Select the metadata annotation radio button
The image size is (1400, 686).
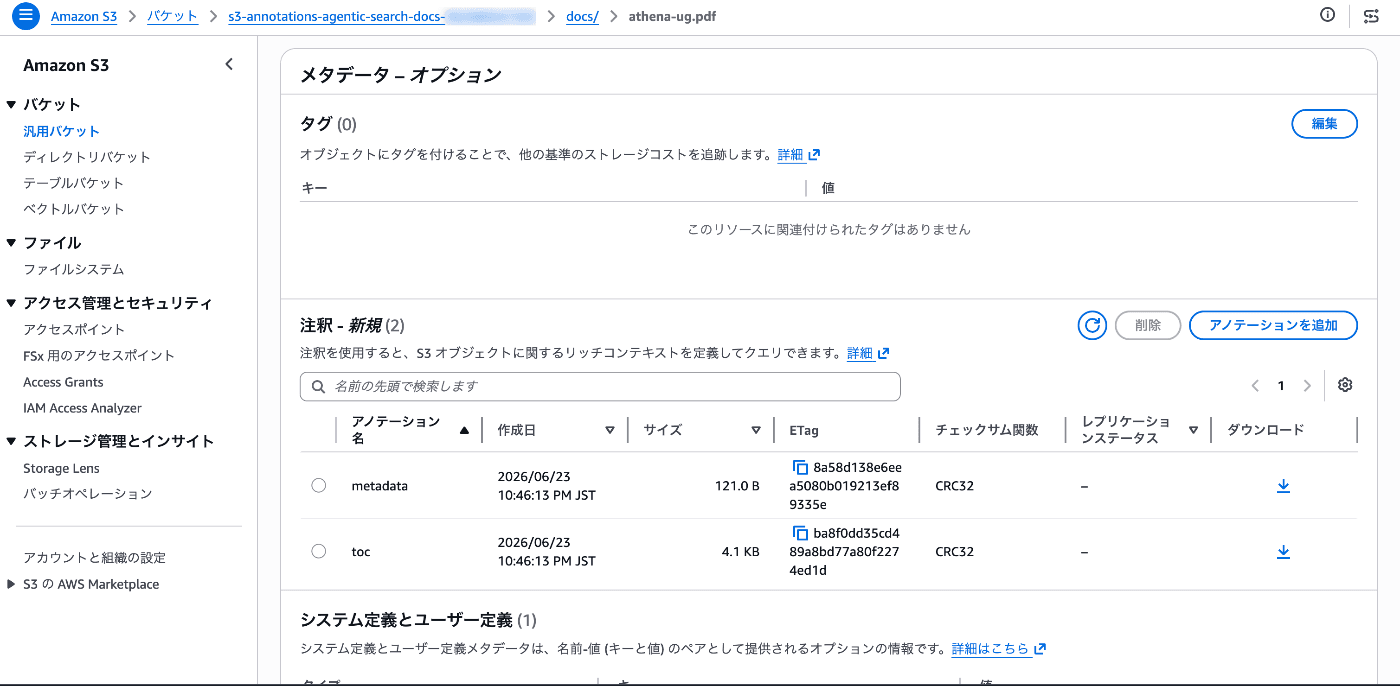pos(319,485)
